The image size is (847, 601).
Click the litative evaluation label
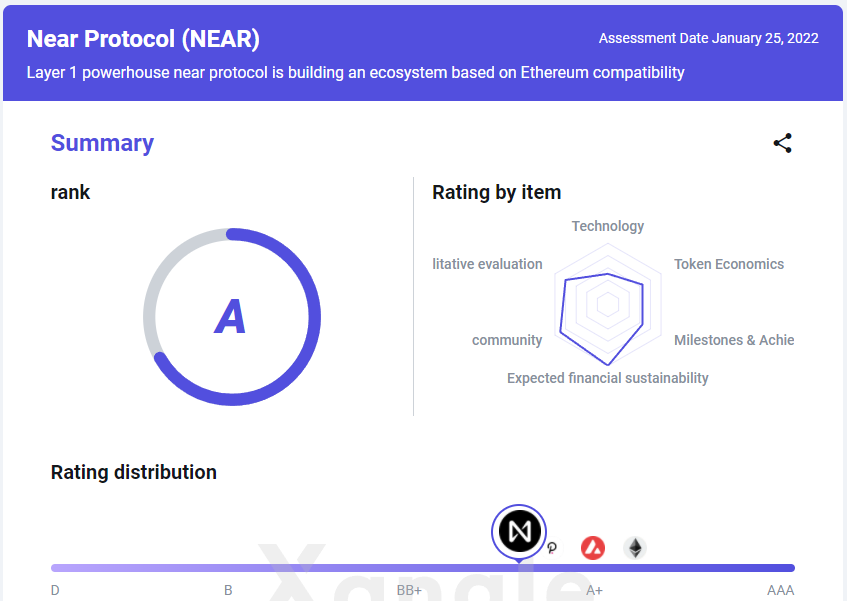(x=487, y=264)
